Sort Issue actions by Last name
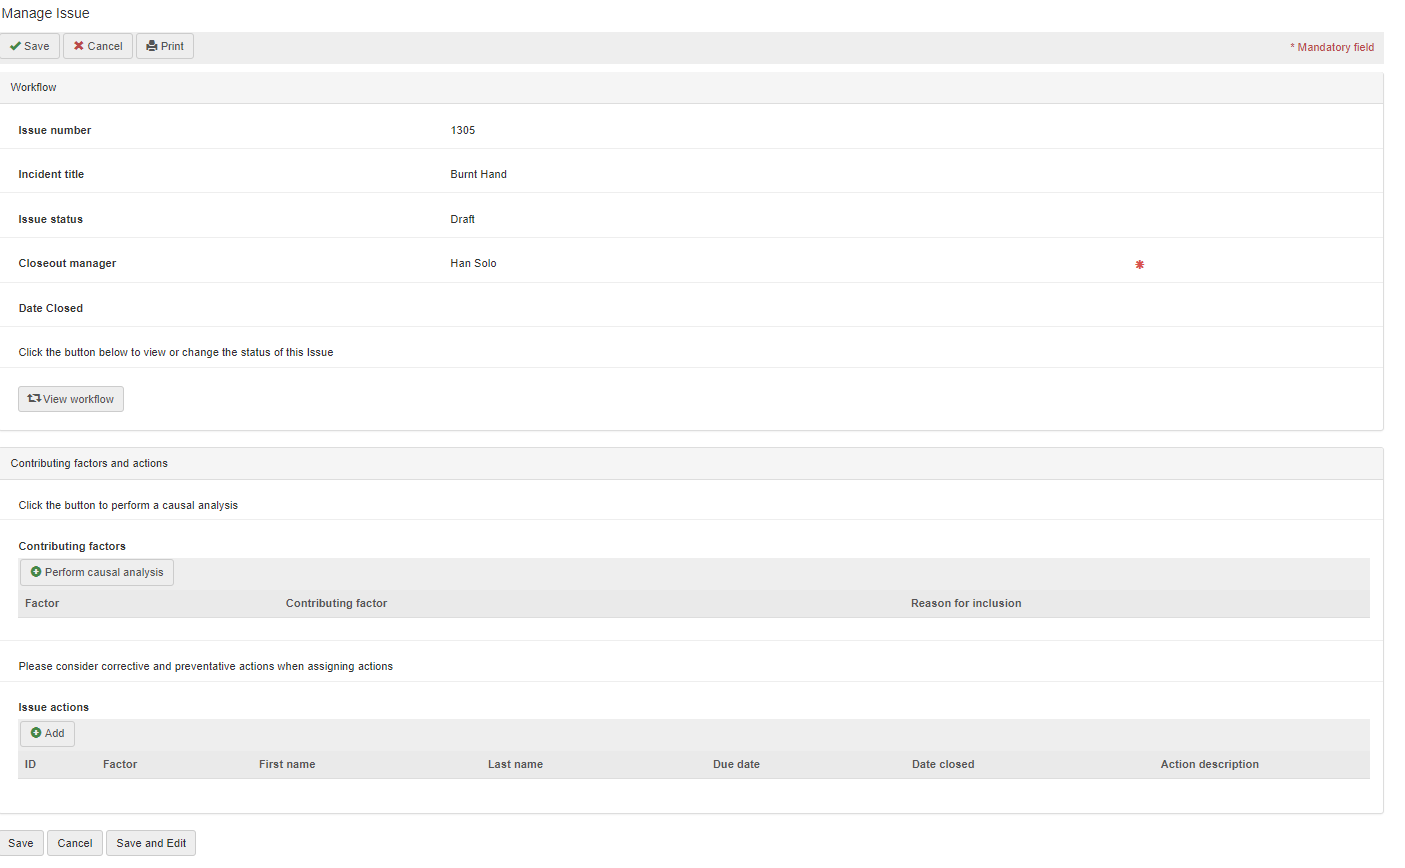Viewport: 1405px width, 868px height. (515, 765)
